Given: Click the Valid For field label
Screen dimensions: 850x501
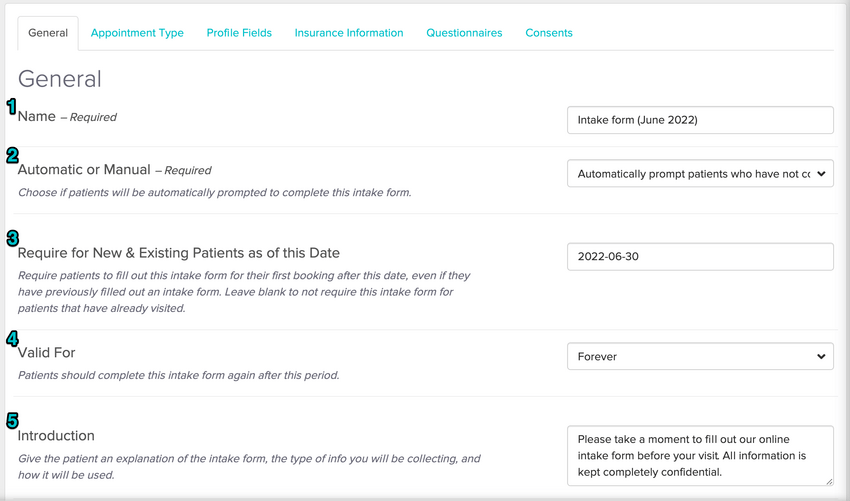Looking at the screenshot, I should [47, 353].
